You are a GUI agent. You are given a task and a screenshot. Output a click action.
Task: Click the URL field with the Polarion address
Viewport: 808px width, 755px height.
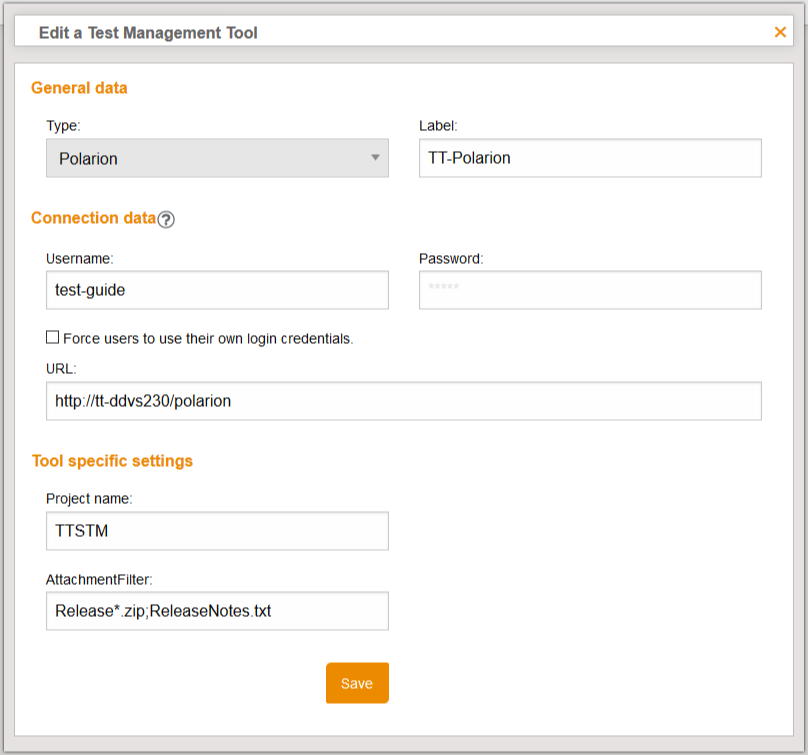(x=404, y=401)
